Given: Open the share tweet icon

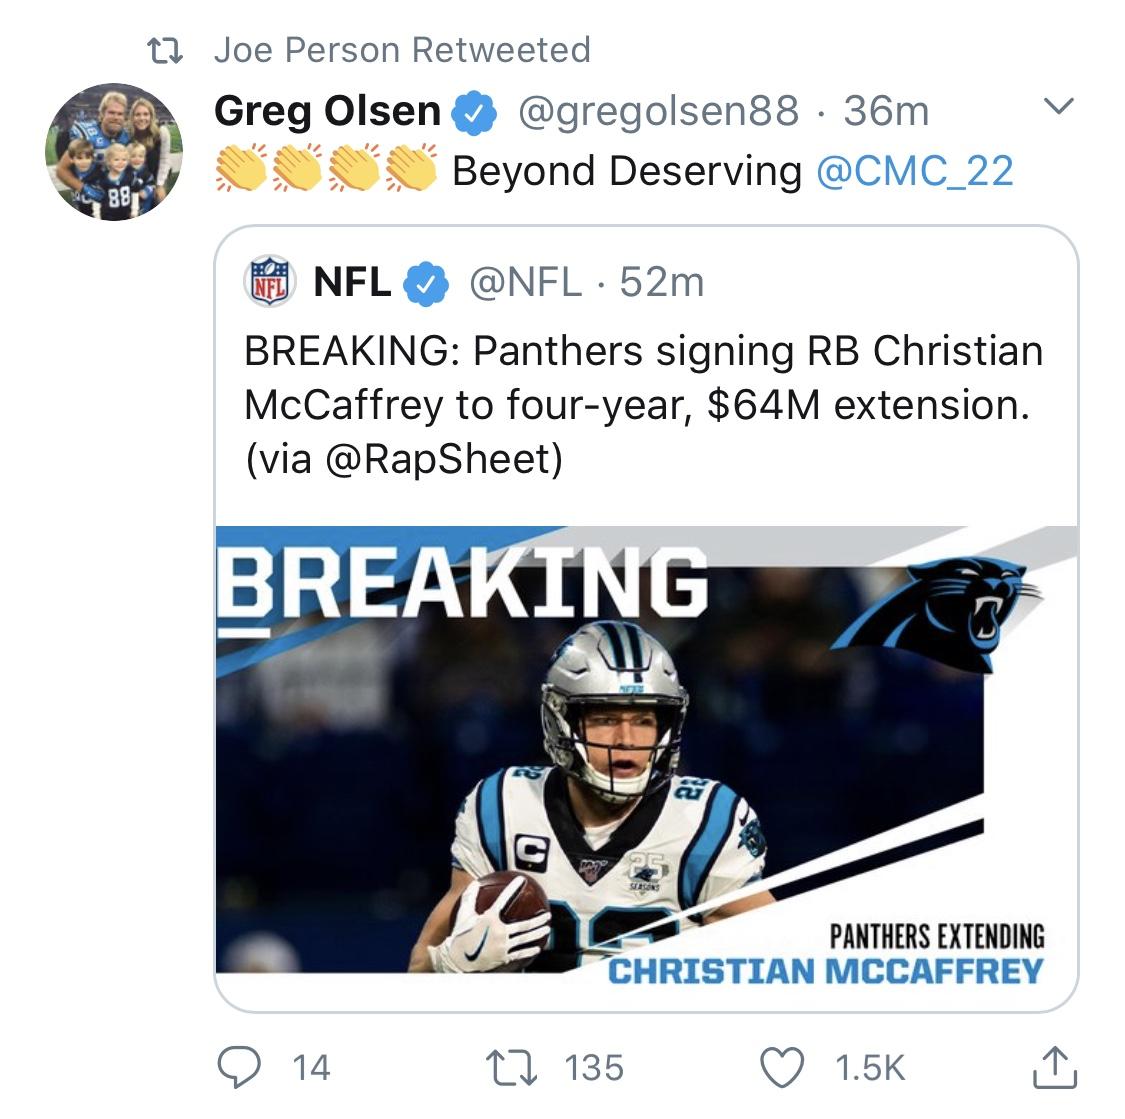Looking at the screenshot, I should 1055,1067.
